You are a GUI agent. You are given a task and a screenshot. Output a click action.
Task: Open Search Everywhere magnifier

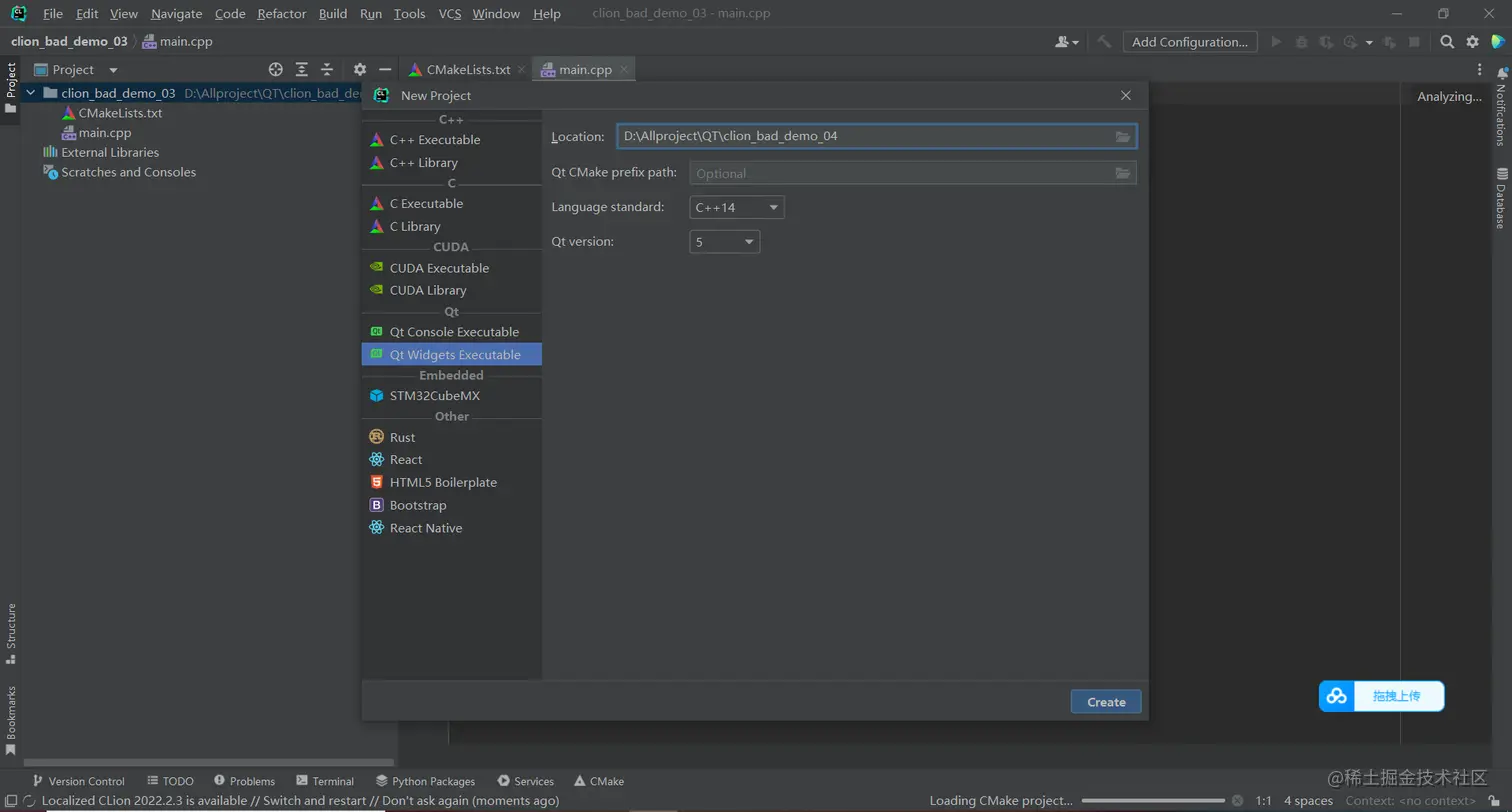pos(1447,42)
